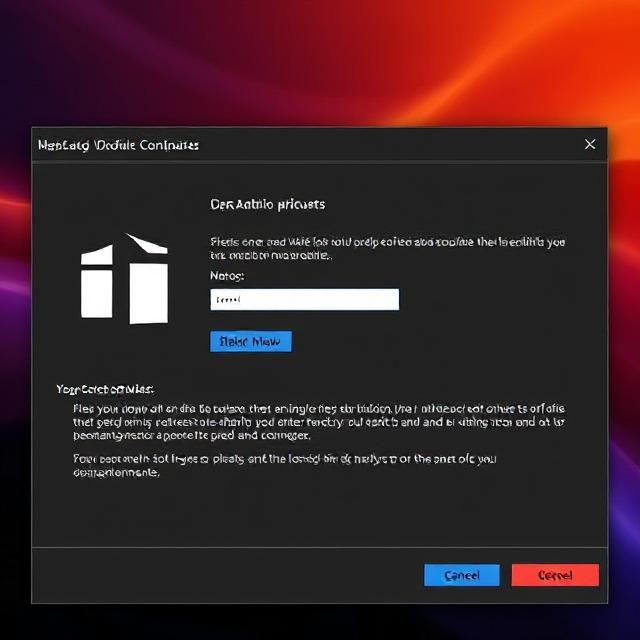Click the heading text above the description

267,204
